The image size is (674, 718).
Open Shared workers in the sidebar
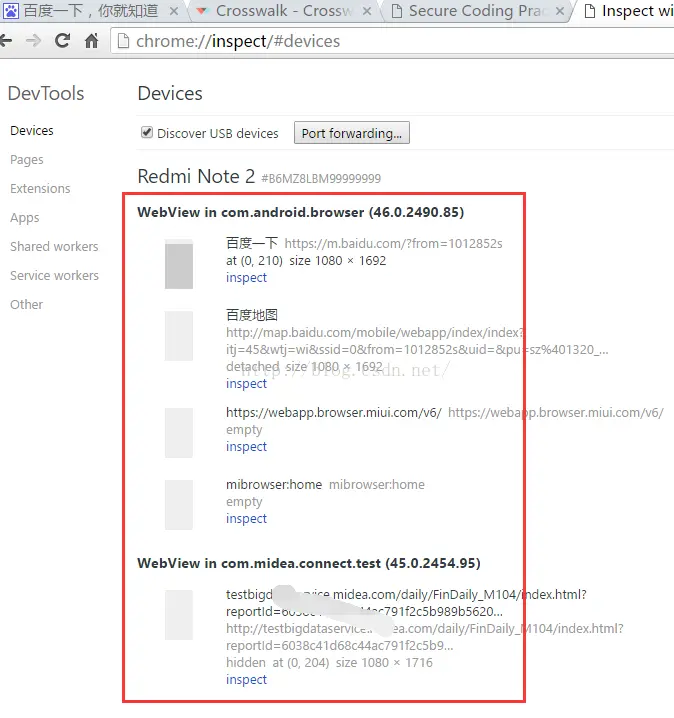pos(54,246)
